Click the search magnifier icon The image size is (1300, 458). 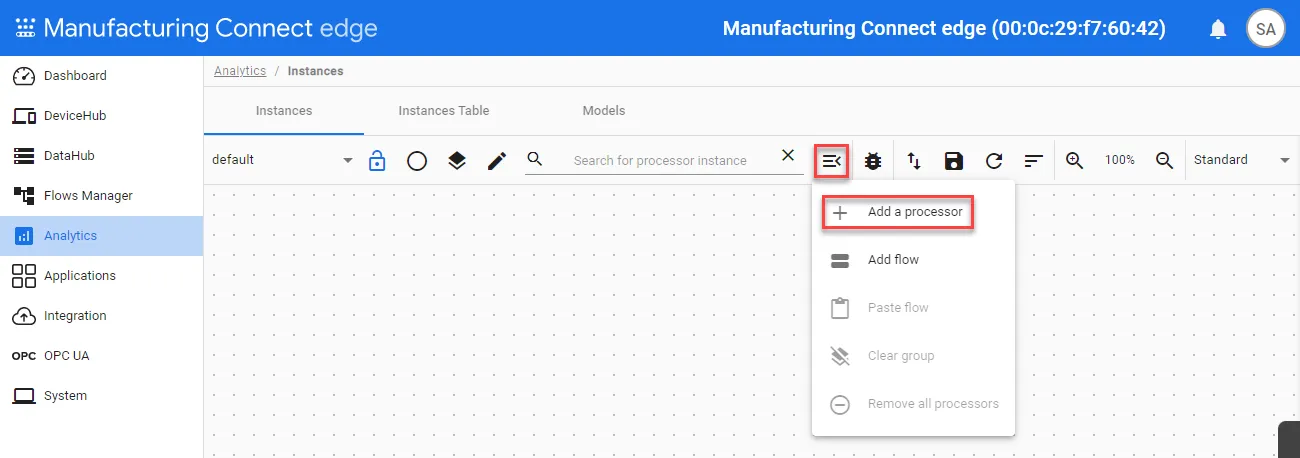[535, 159]
